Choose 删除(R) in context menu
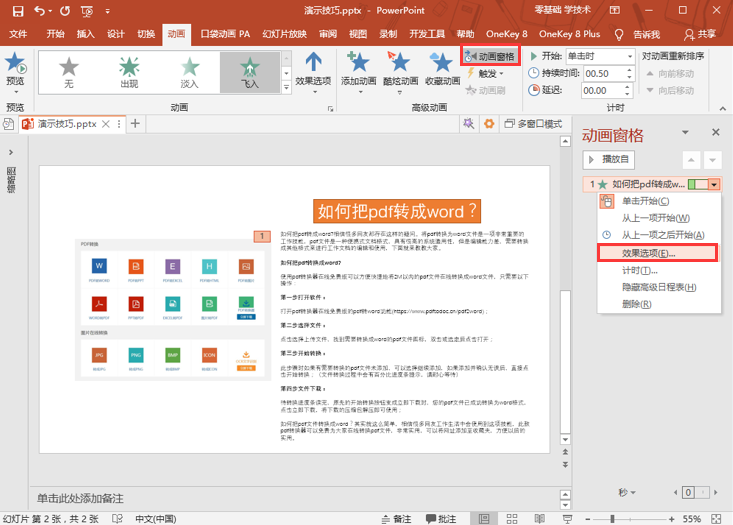This screenshot has width=733, height=525. pyautogui.click(x=659, y=304)
